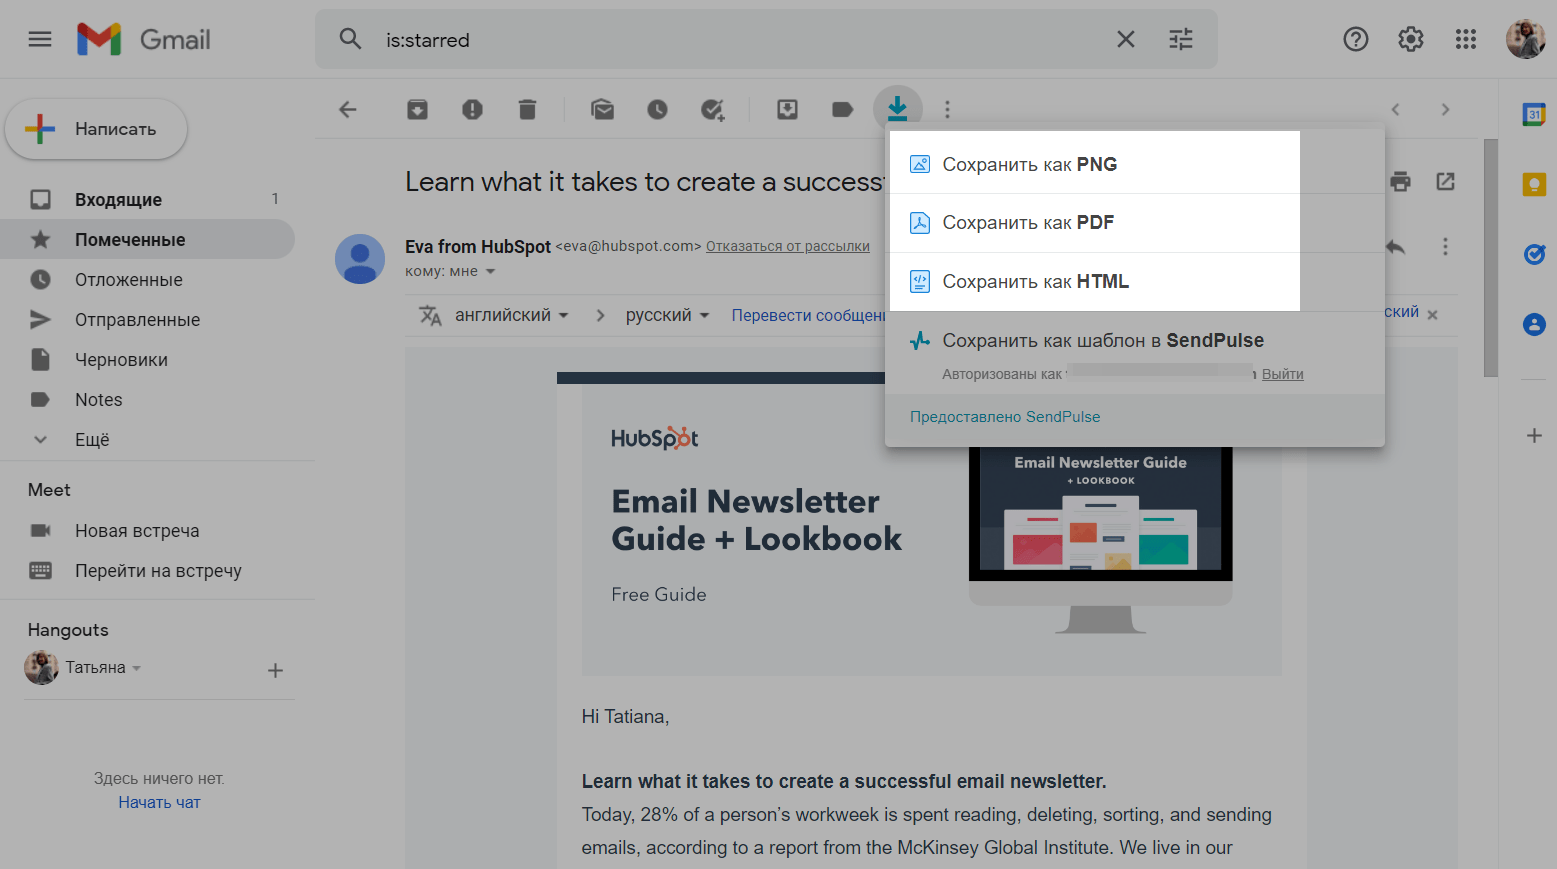
Task: Open Google Calendar side panel
Action: pos(1534,114)
